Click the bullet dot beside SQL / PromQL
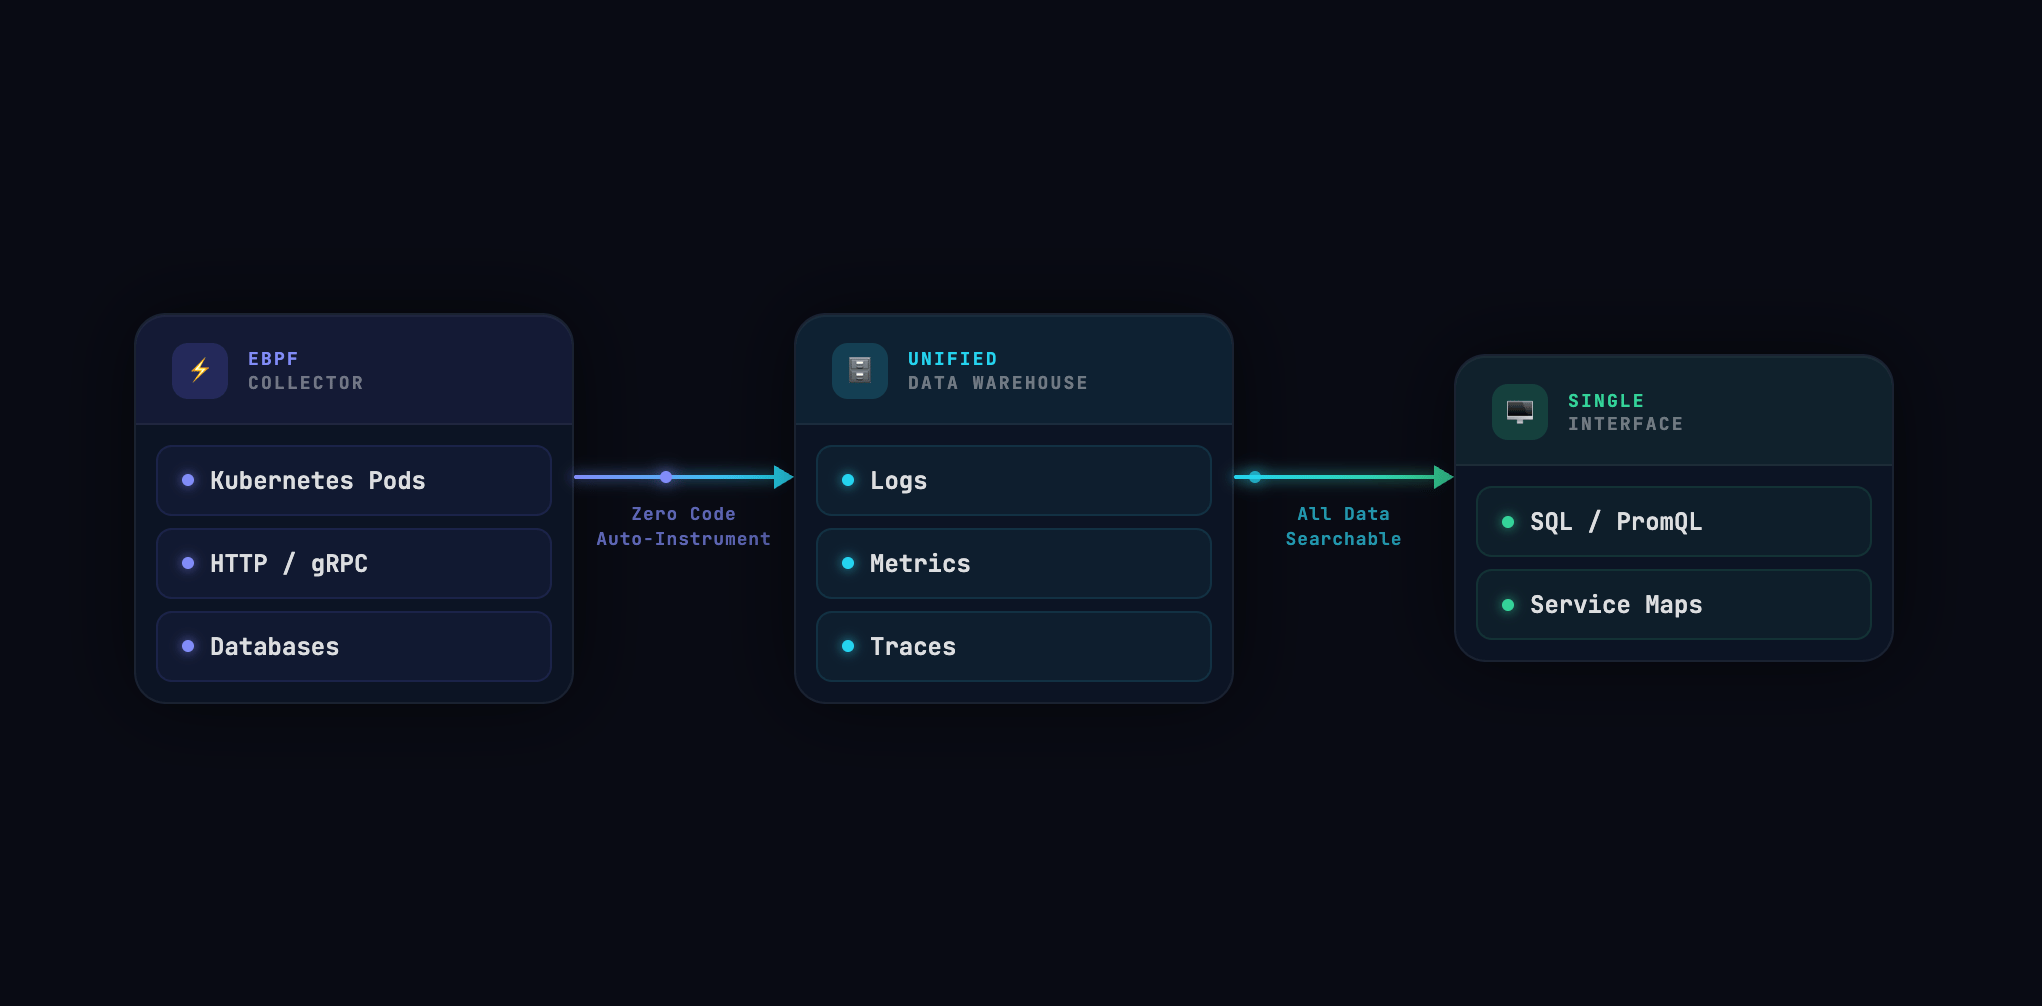This screenshot has height=1006, width=2042. pos(1506,521)
